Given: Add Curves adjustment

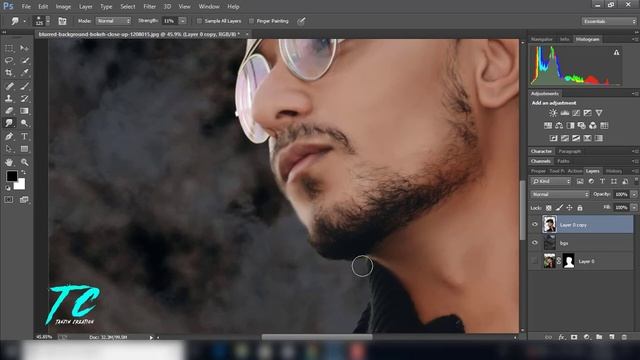Looking at the screenshot, I should 576,113.
